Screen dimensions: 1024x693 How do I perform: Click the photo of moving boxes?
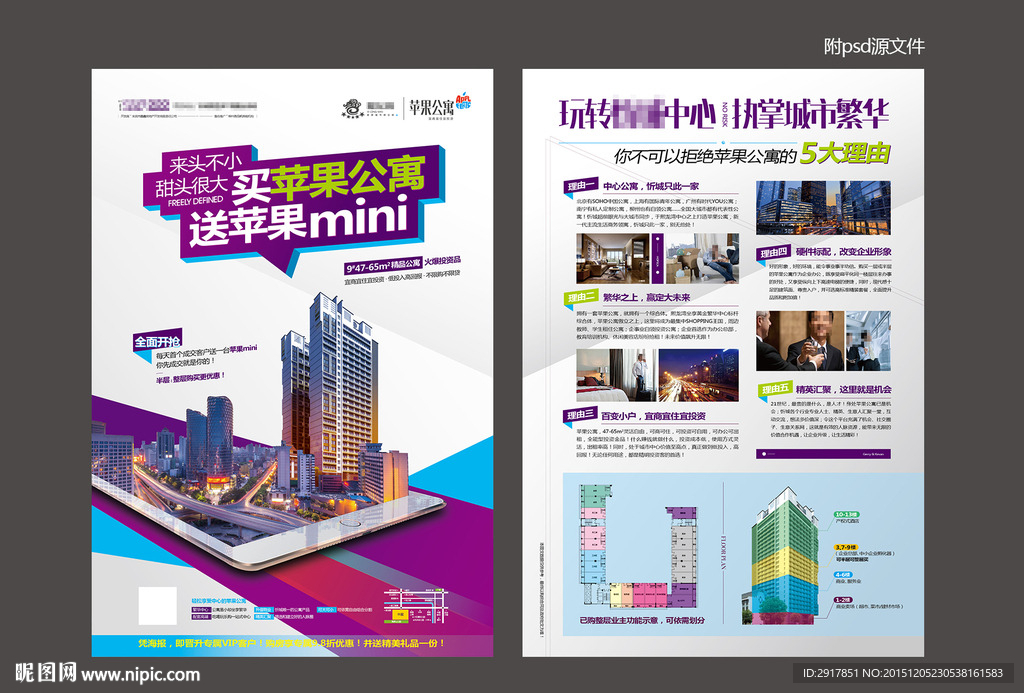click(701, 259)
